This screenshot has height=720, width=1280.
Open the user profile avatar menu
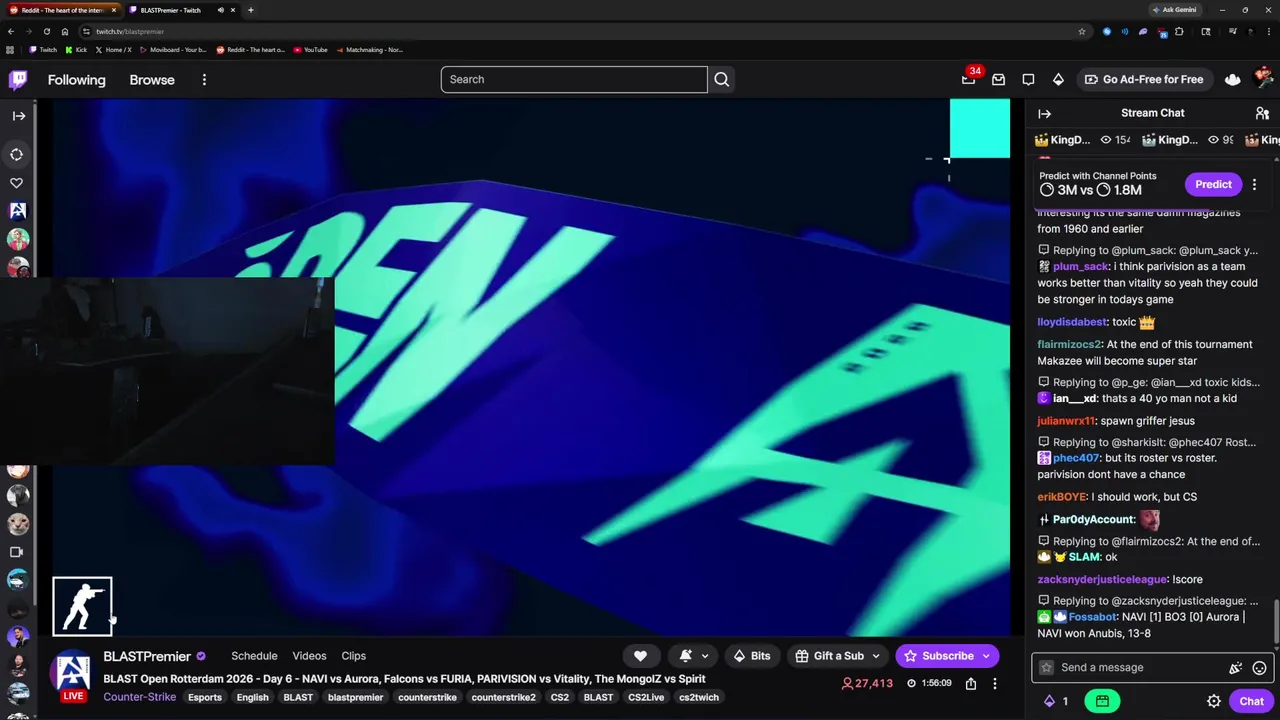1263,78
